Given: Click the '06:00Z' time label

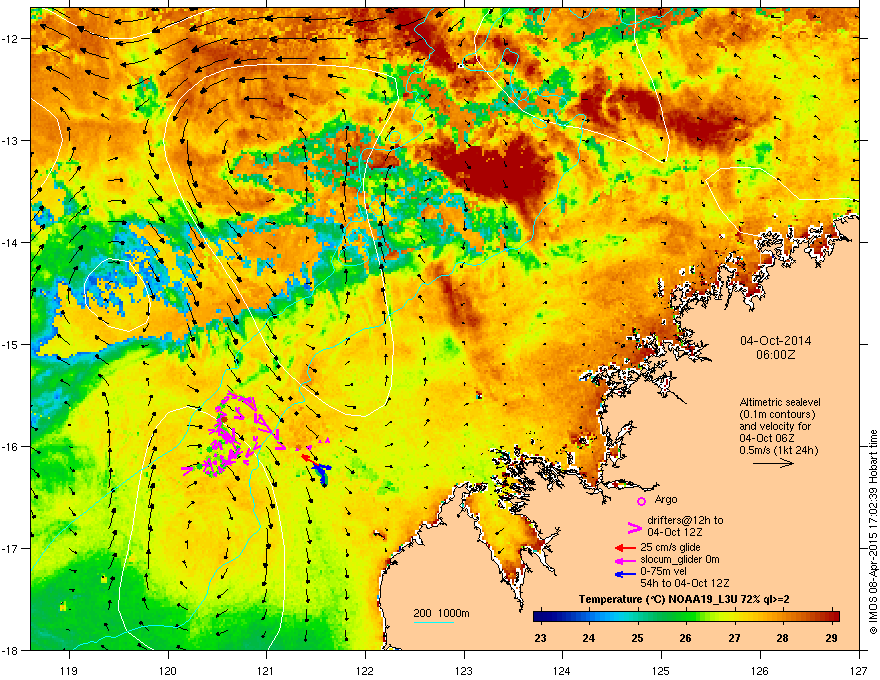Looking at the screenshot, I should [776, 355].
